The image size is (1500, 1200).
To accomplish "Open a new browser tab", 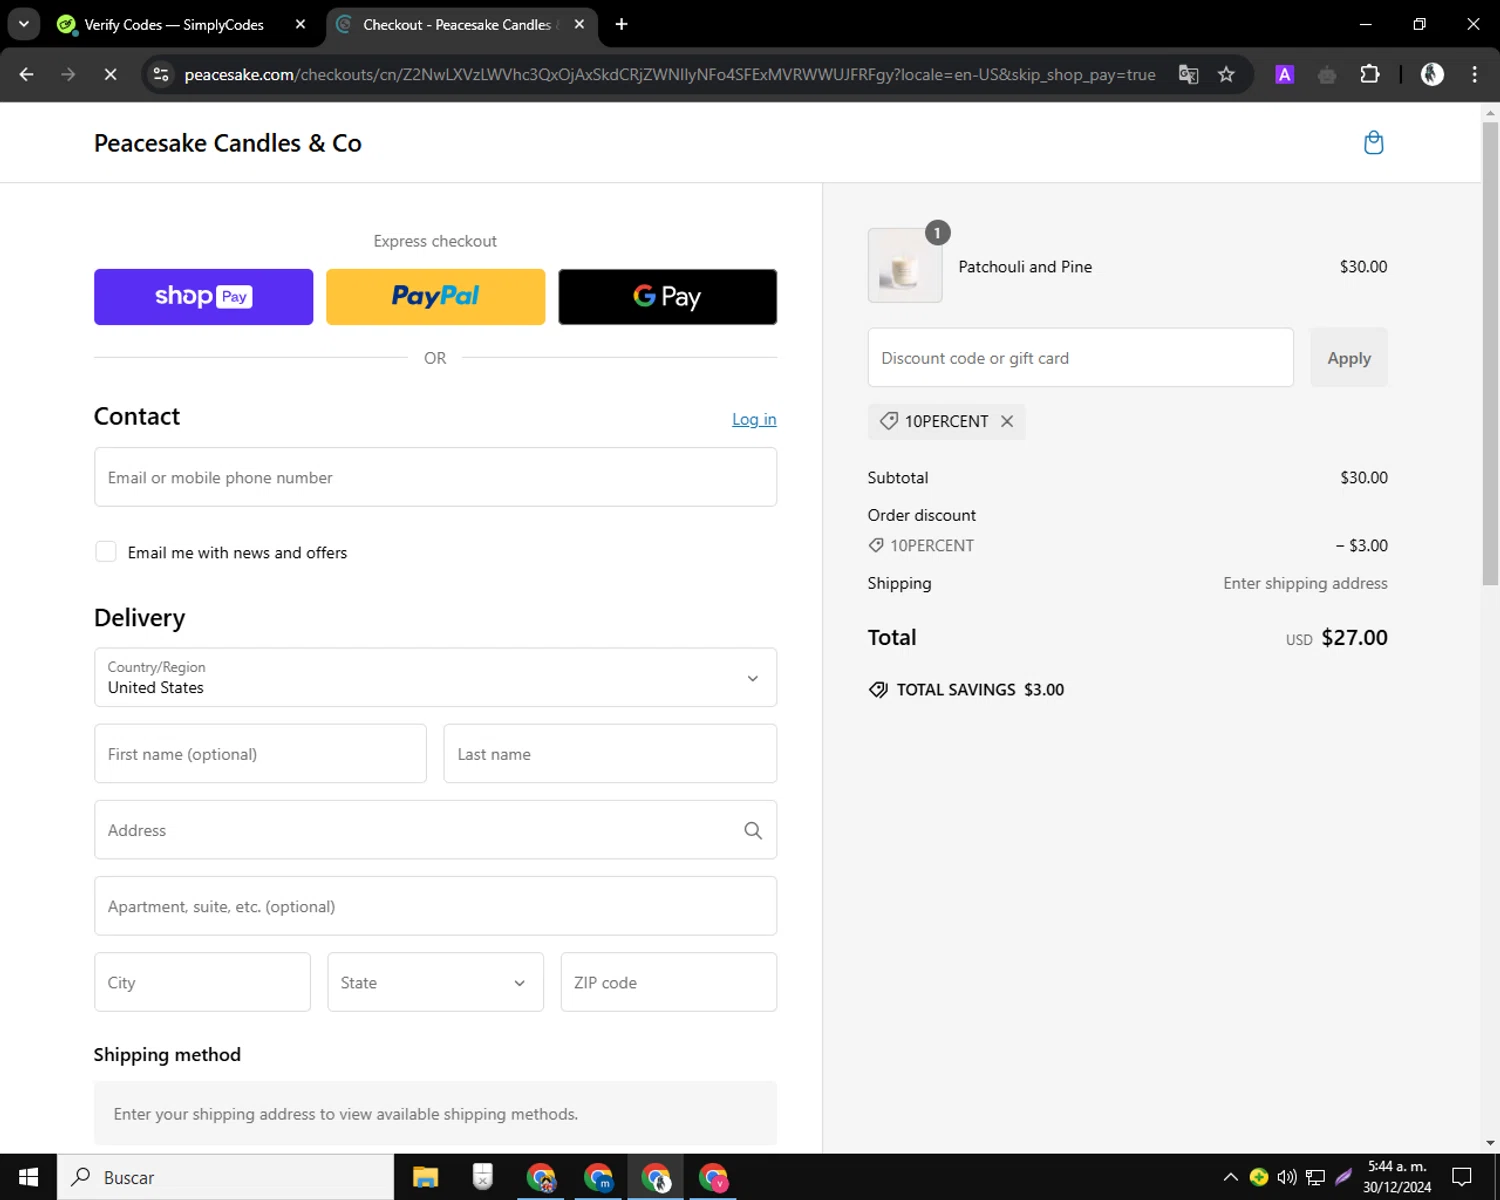I will [621, 24].
